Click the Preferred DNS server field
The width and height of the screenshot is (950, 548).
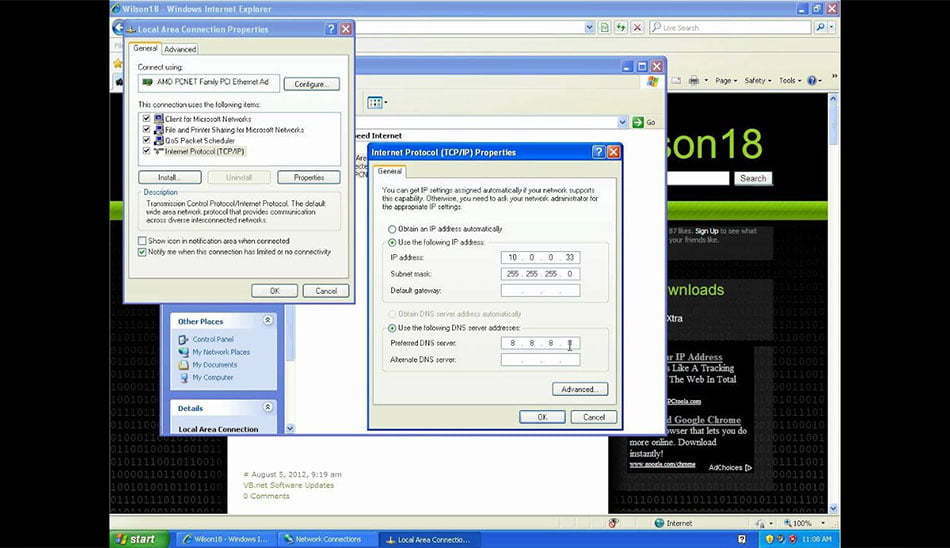coord(540,343)
